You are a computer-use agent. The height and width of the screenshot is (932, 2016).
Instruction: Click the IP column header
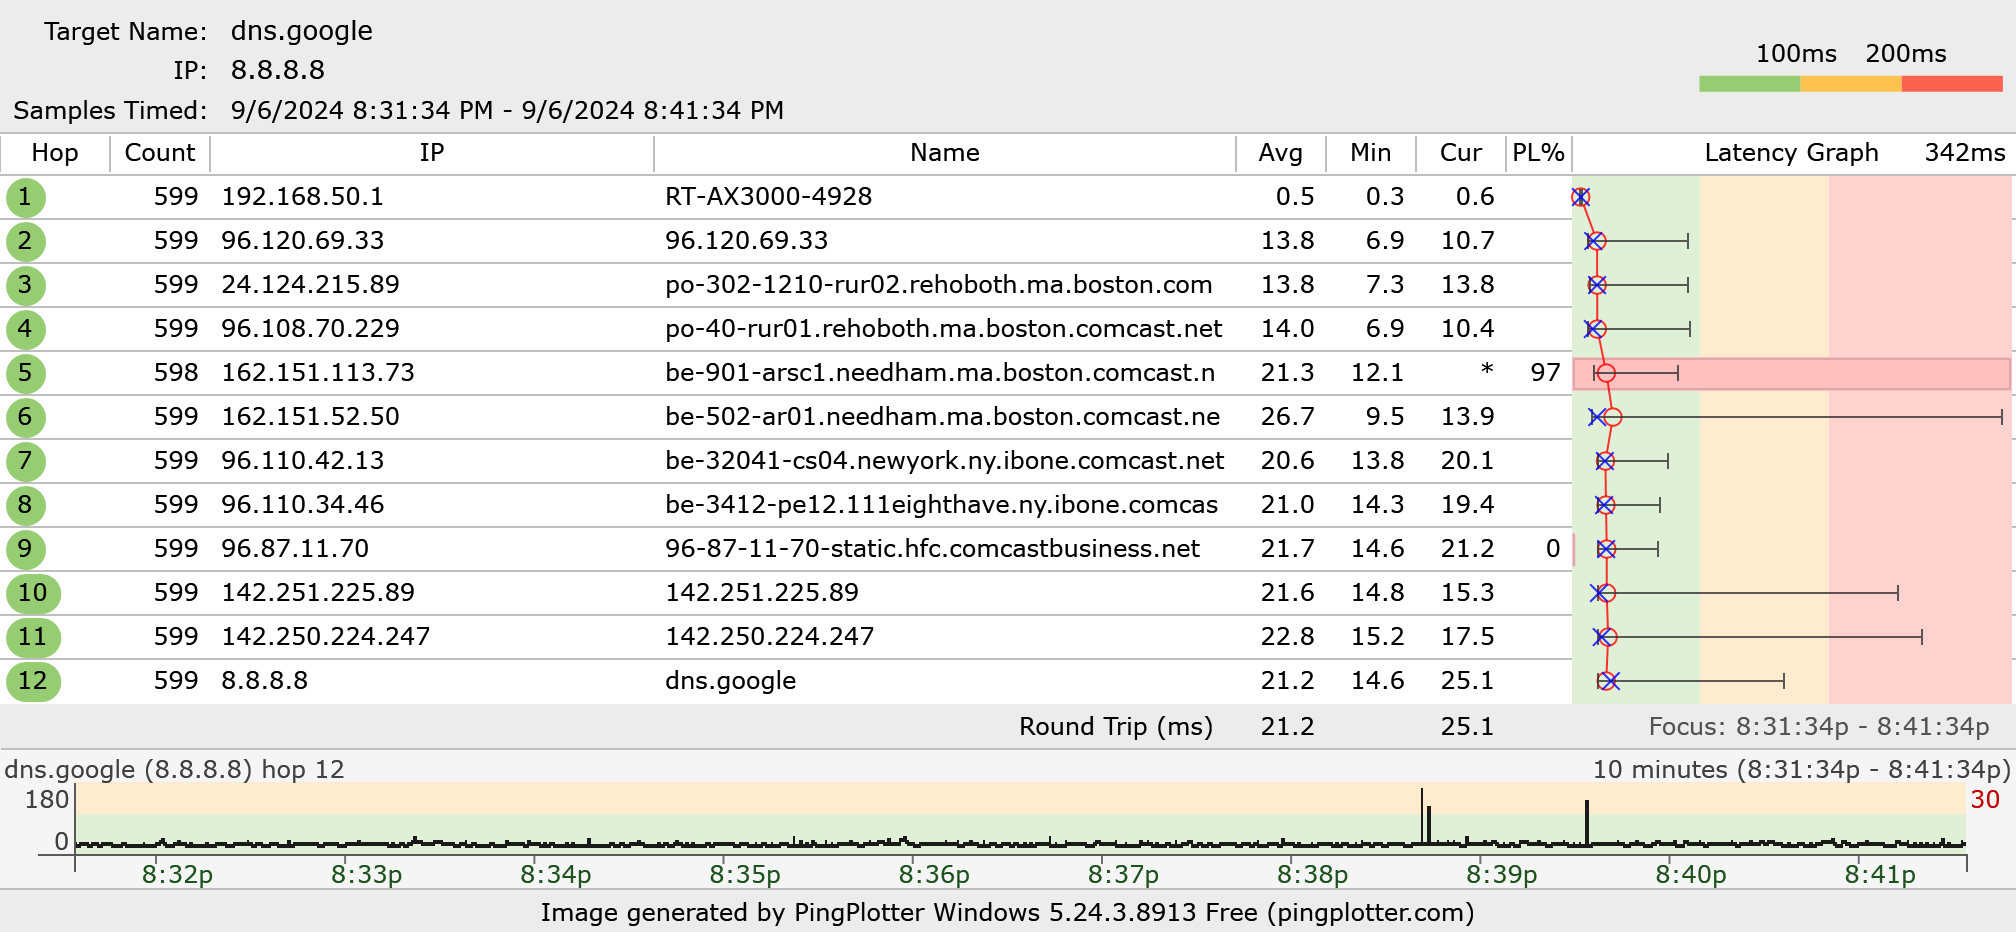[432, 153]
